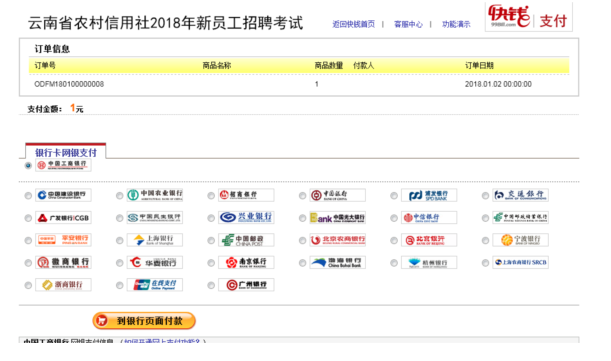Click the 快钱 支付 logo at top right
611x361 pixels.
click(x=528, y=17)
